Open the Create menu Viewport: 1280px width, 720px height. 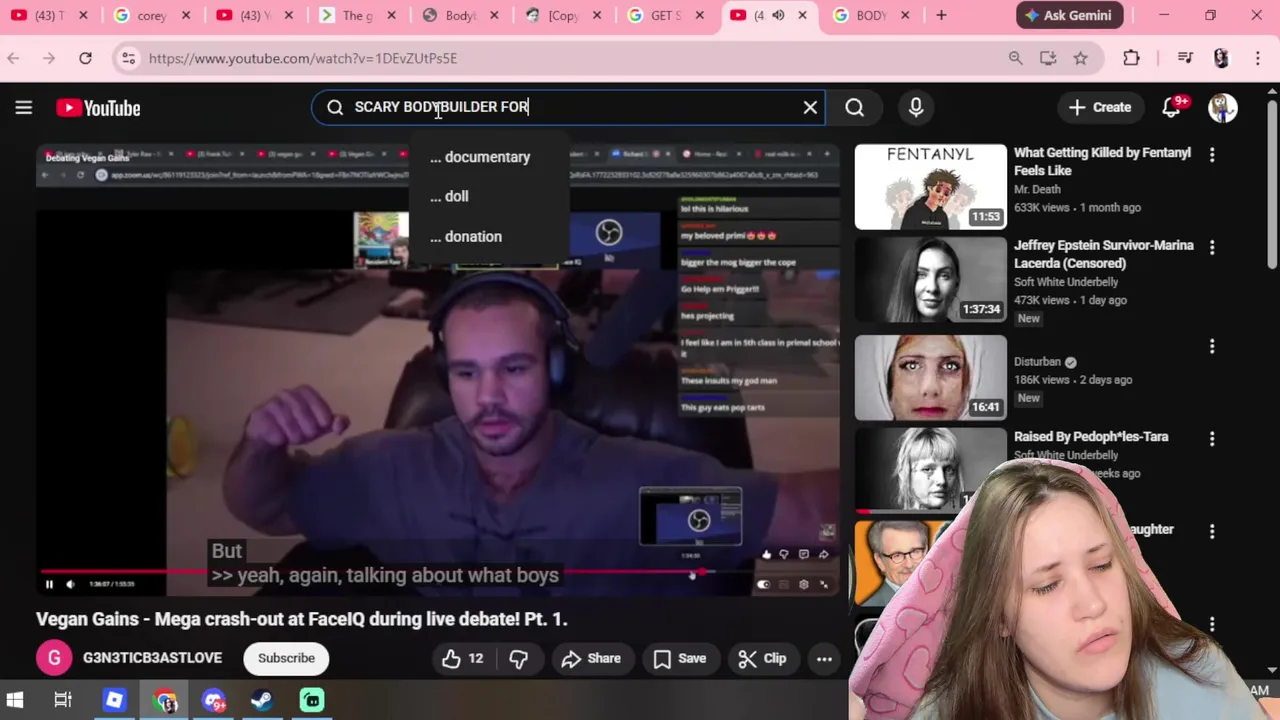tap(1100, 107)
